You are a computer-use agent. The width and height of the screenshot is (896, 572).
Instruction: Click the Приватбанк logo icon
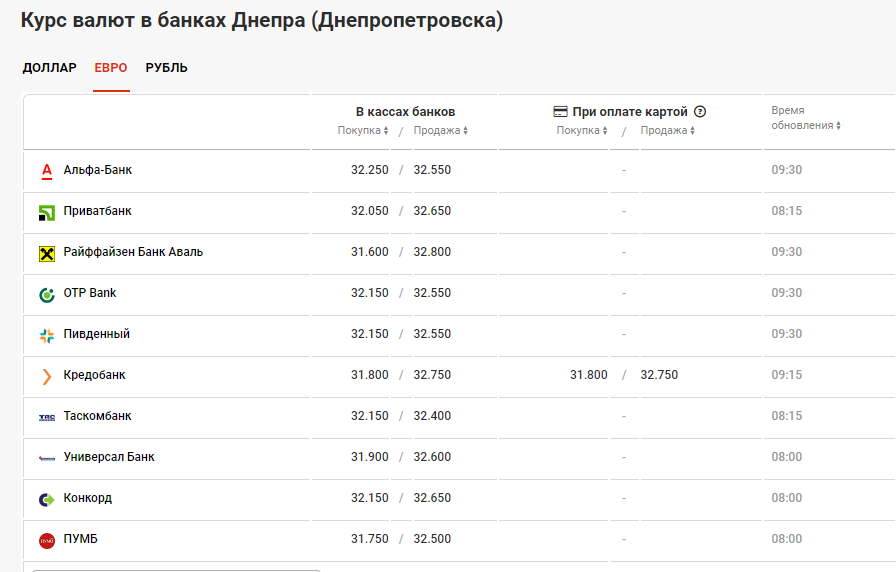(x=47, y=213)
